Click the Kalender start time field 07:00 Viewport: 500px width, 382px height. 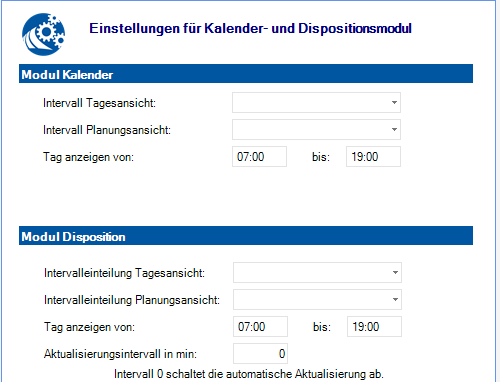click(259, 157)
